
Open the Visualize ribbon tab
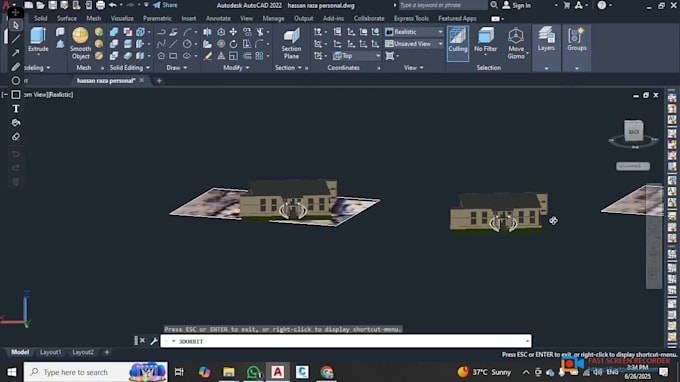point(122,19)
